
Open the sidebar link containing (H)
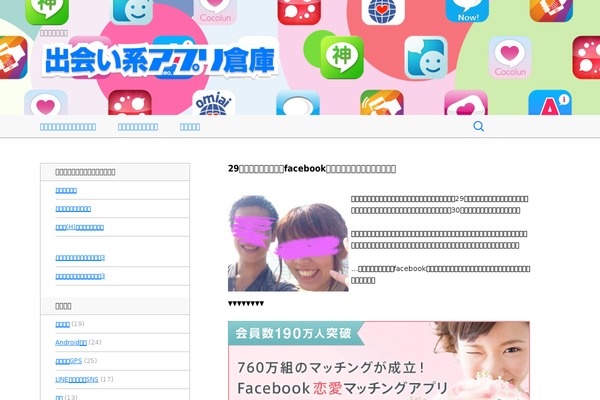point(80,227)
